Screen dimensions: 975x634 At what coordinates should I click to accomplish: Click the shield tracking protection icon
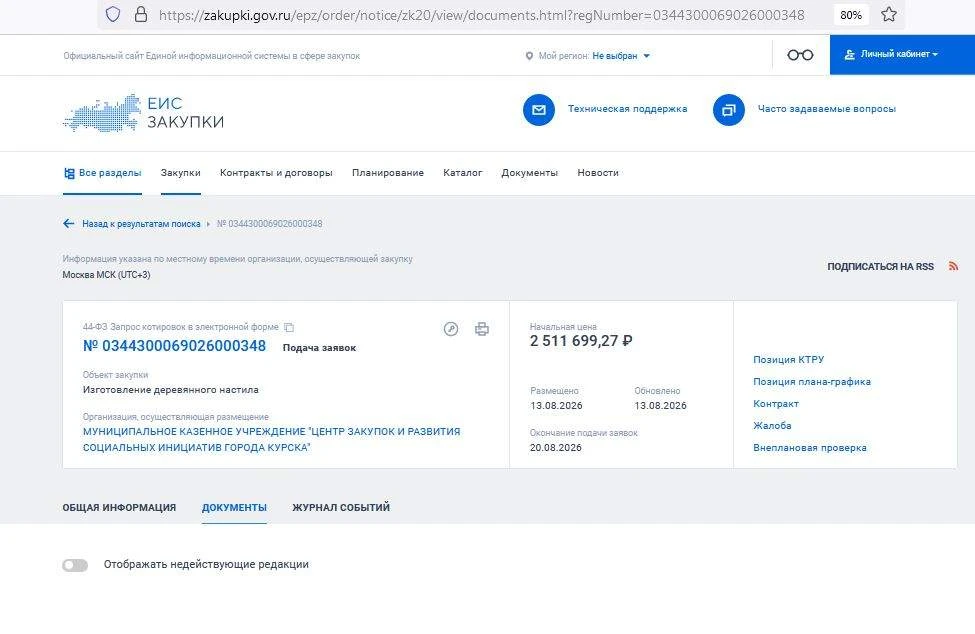pyautogui.click(x=113, y=14)
